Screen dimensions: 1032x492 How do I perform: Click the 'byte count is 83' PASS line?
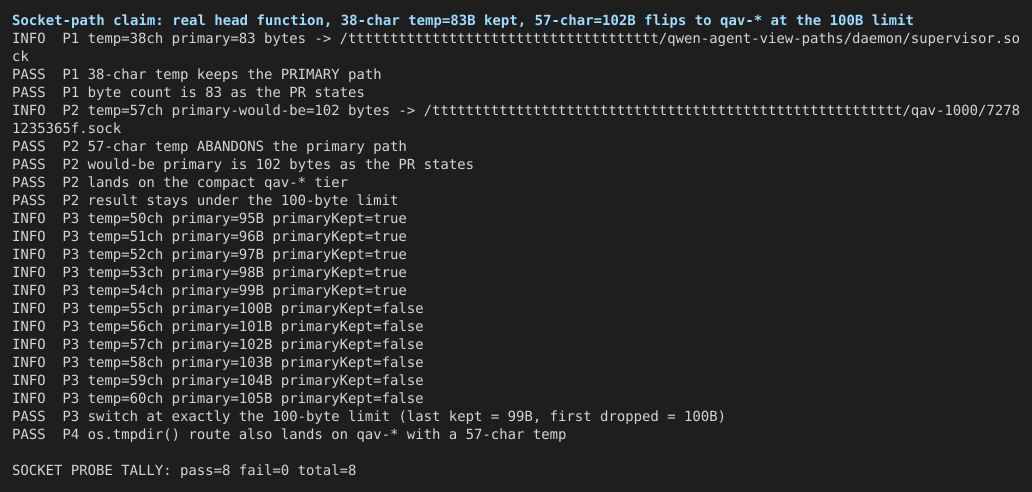(x=188, y=92)
